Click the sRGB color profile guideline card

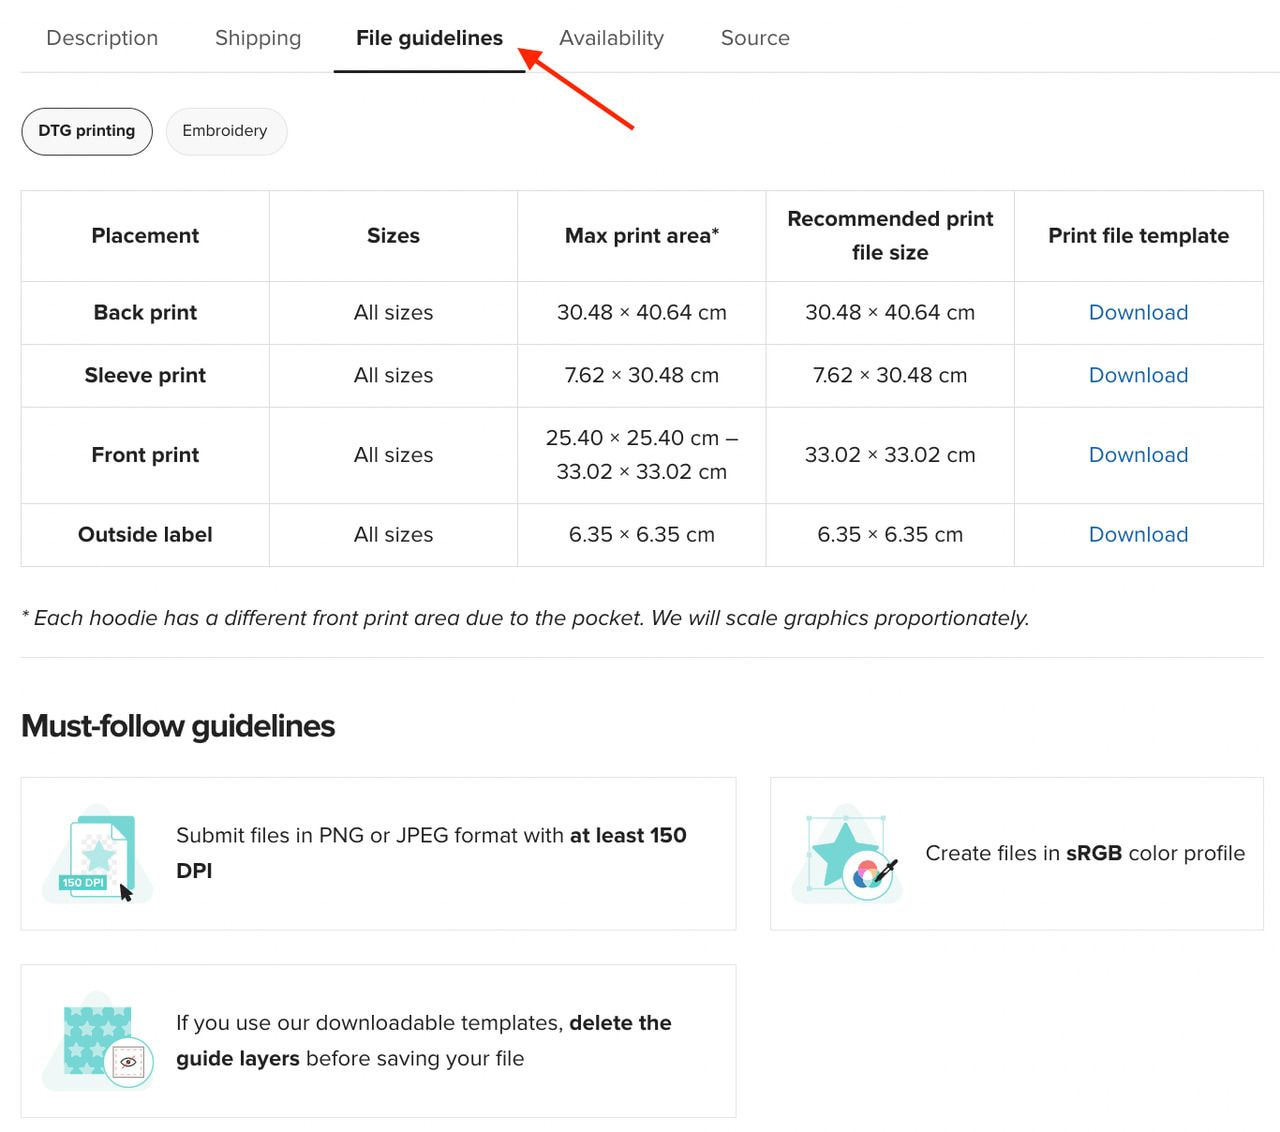click(1016, 854)
